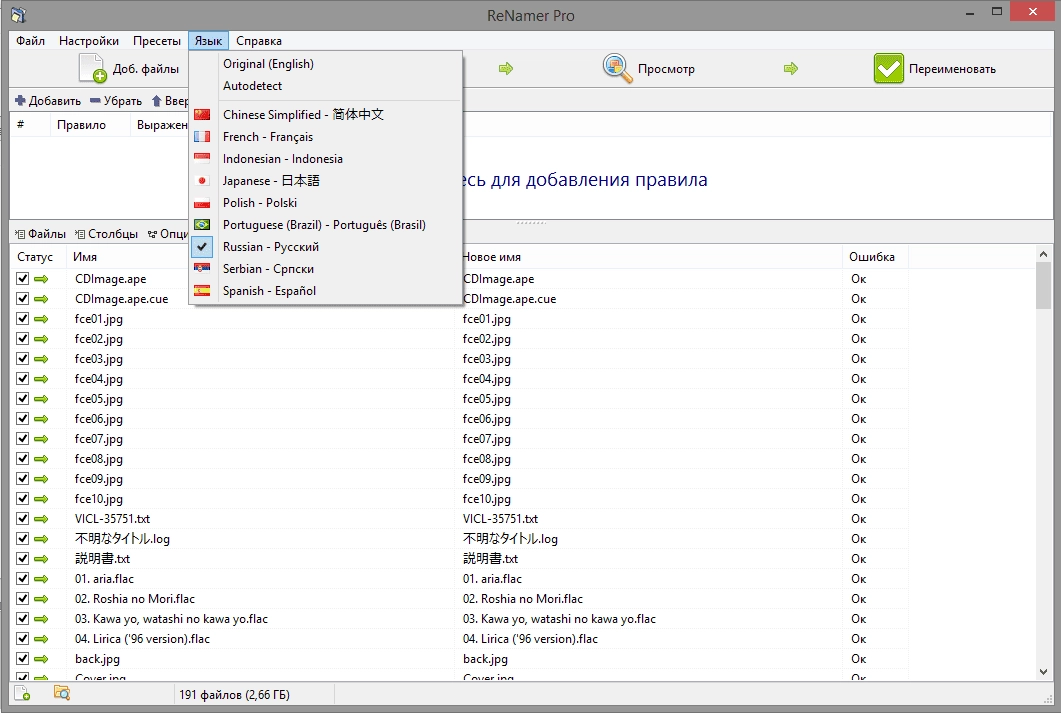Click the Переименовать rename button label
The image size is (1061, 713).
point(952,69)
